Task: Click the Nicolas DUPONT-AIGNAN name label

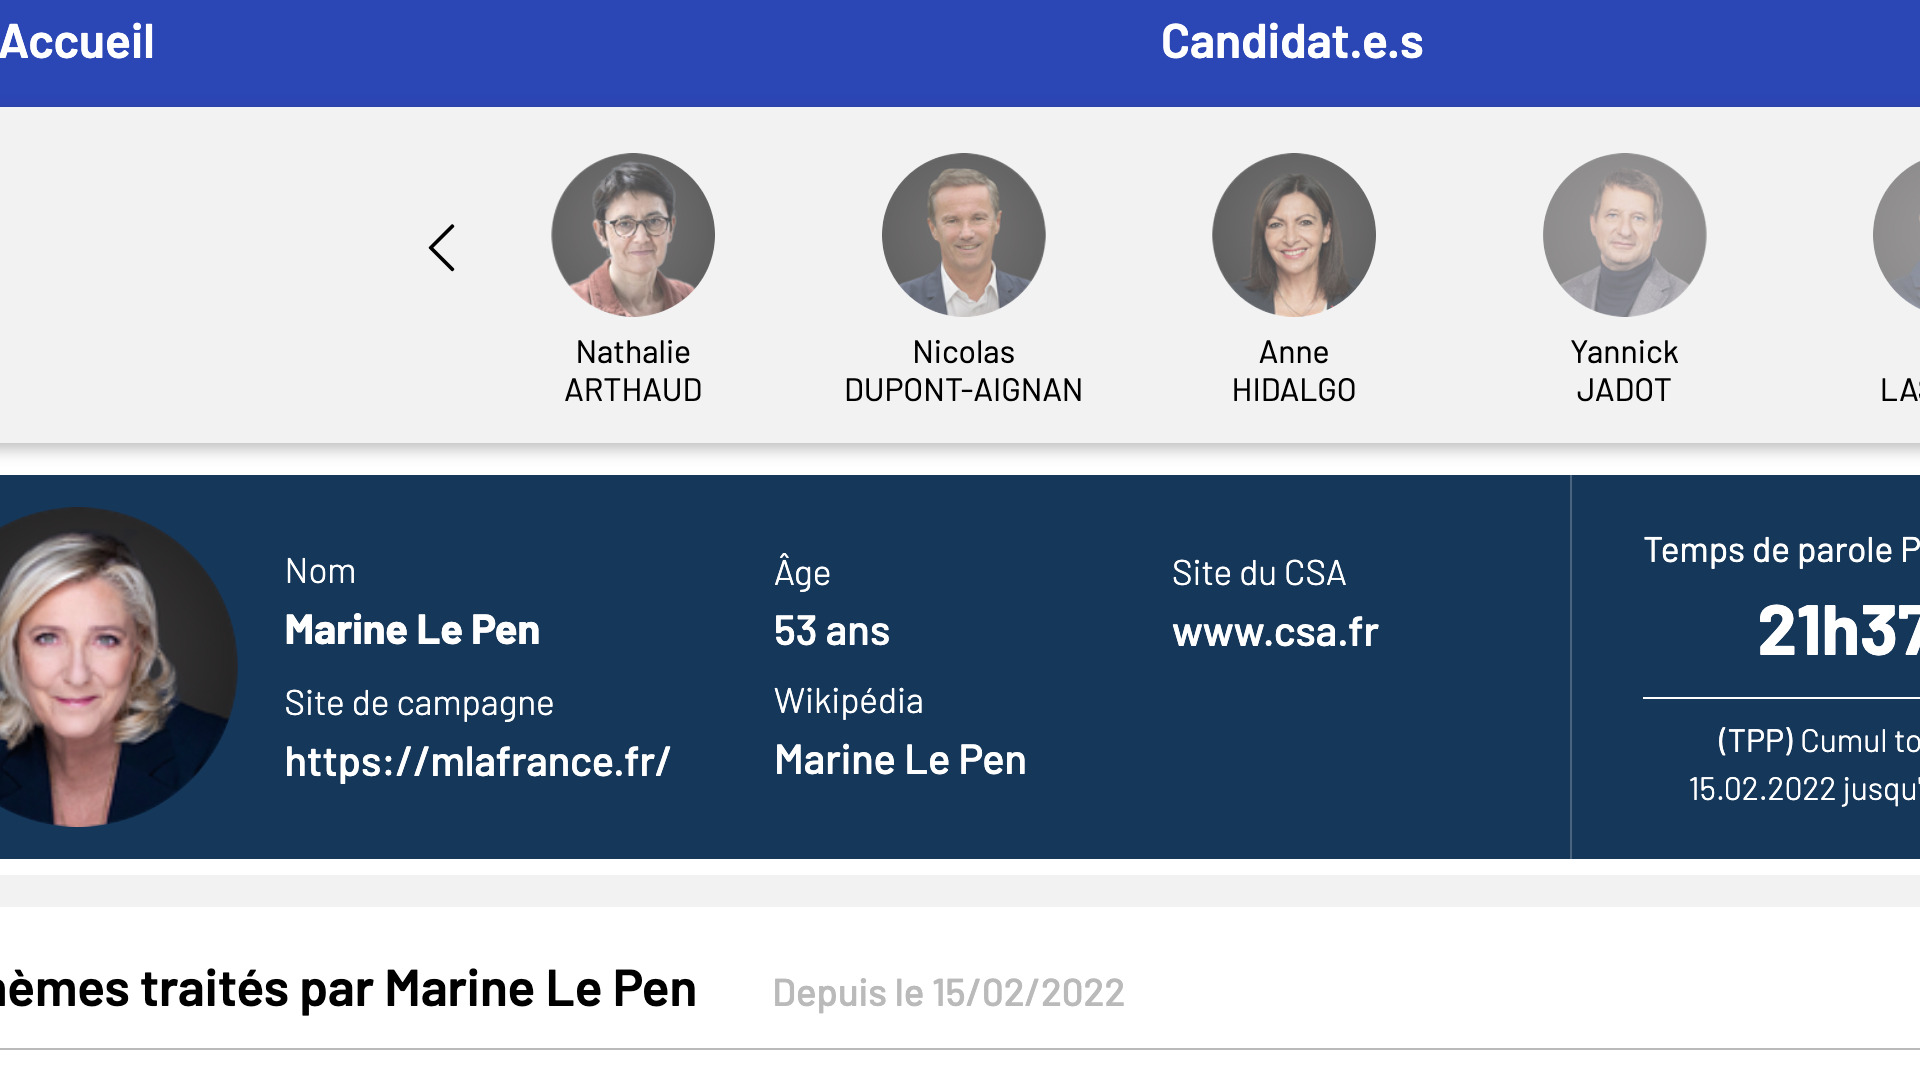Action: [964, 371]
